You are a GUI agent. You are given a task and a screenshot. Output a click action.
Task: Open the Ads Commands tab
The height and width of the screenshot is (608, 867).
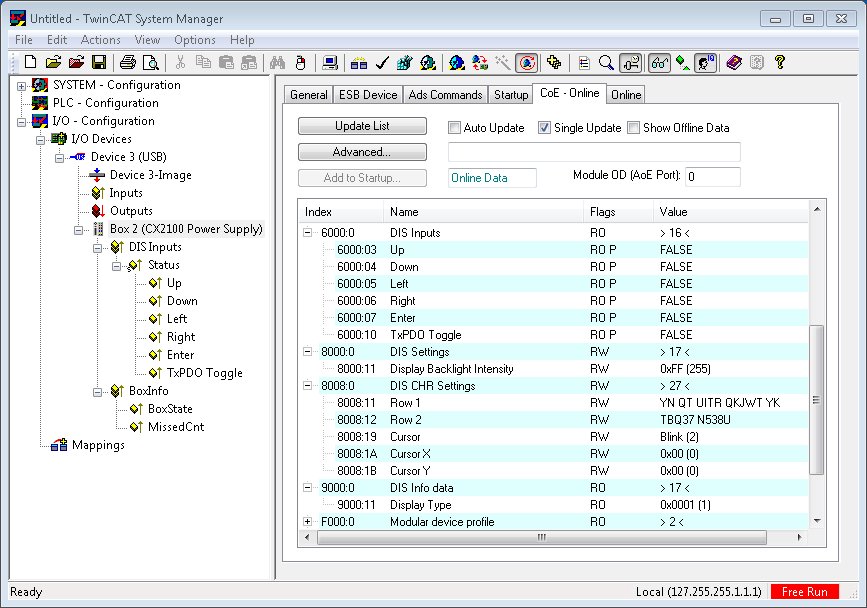point(445,95)
